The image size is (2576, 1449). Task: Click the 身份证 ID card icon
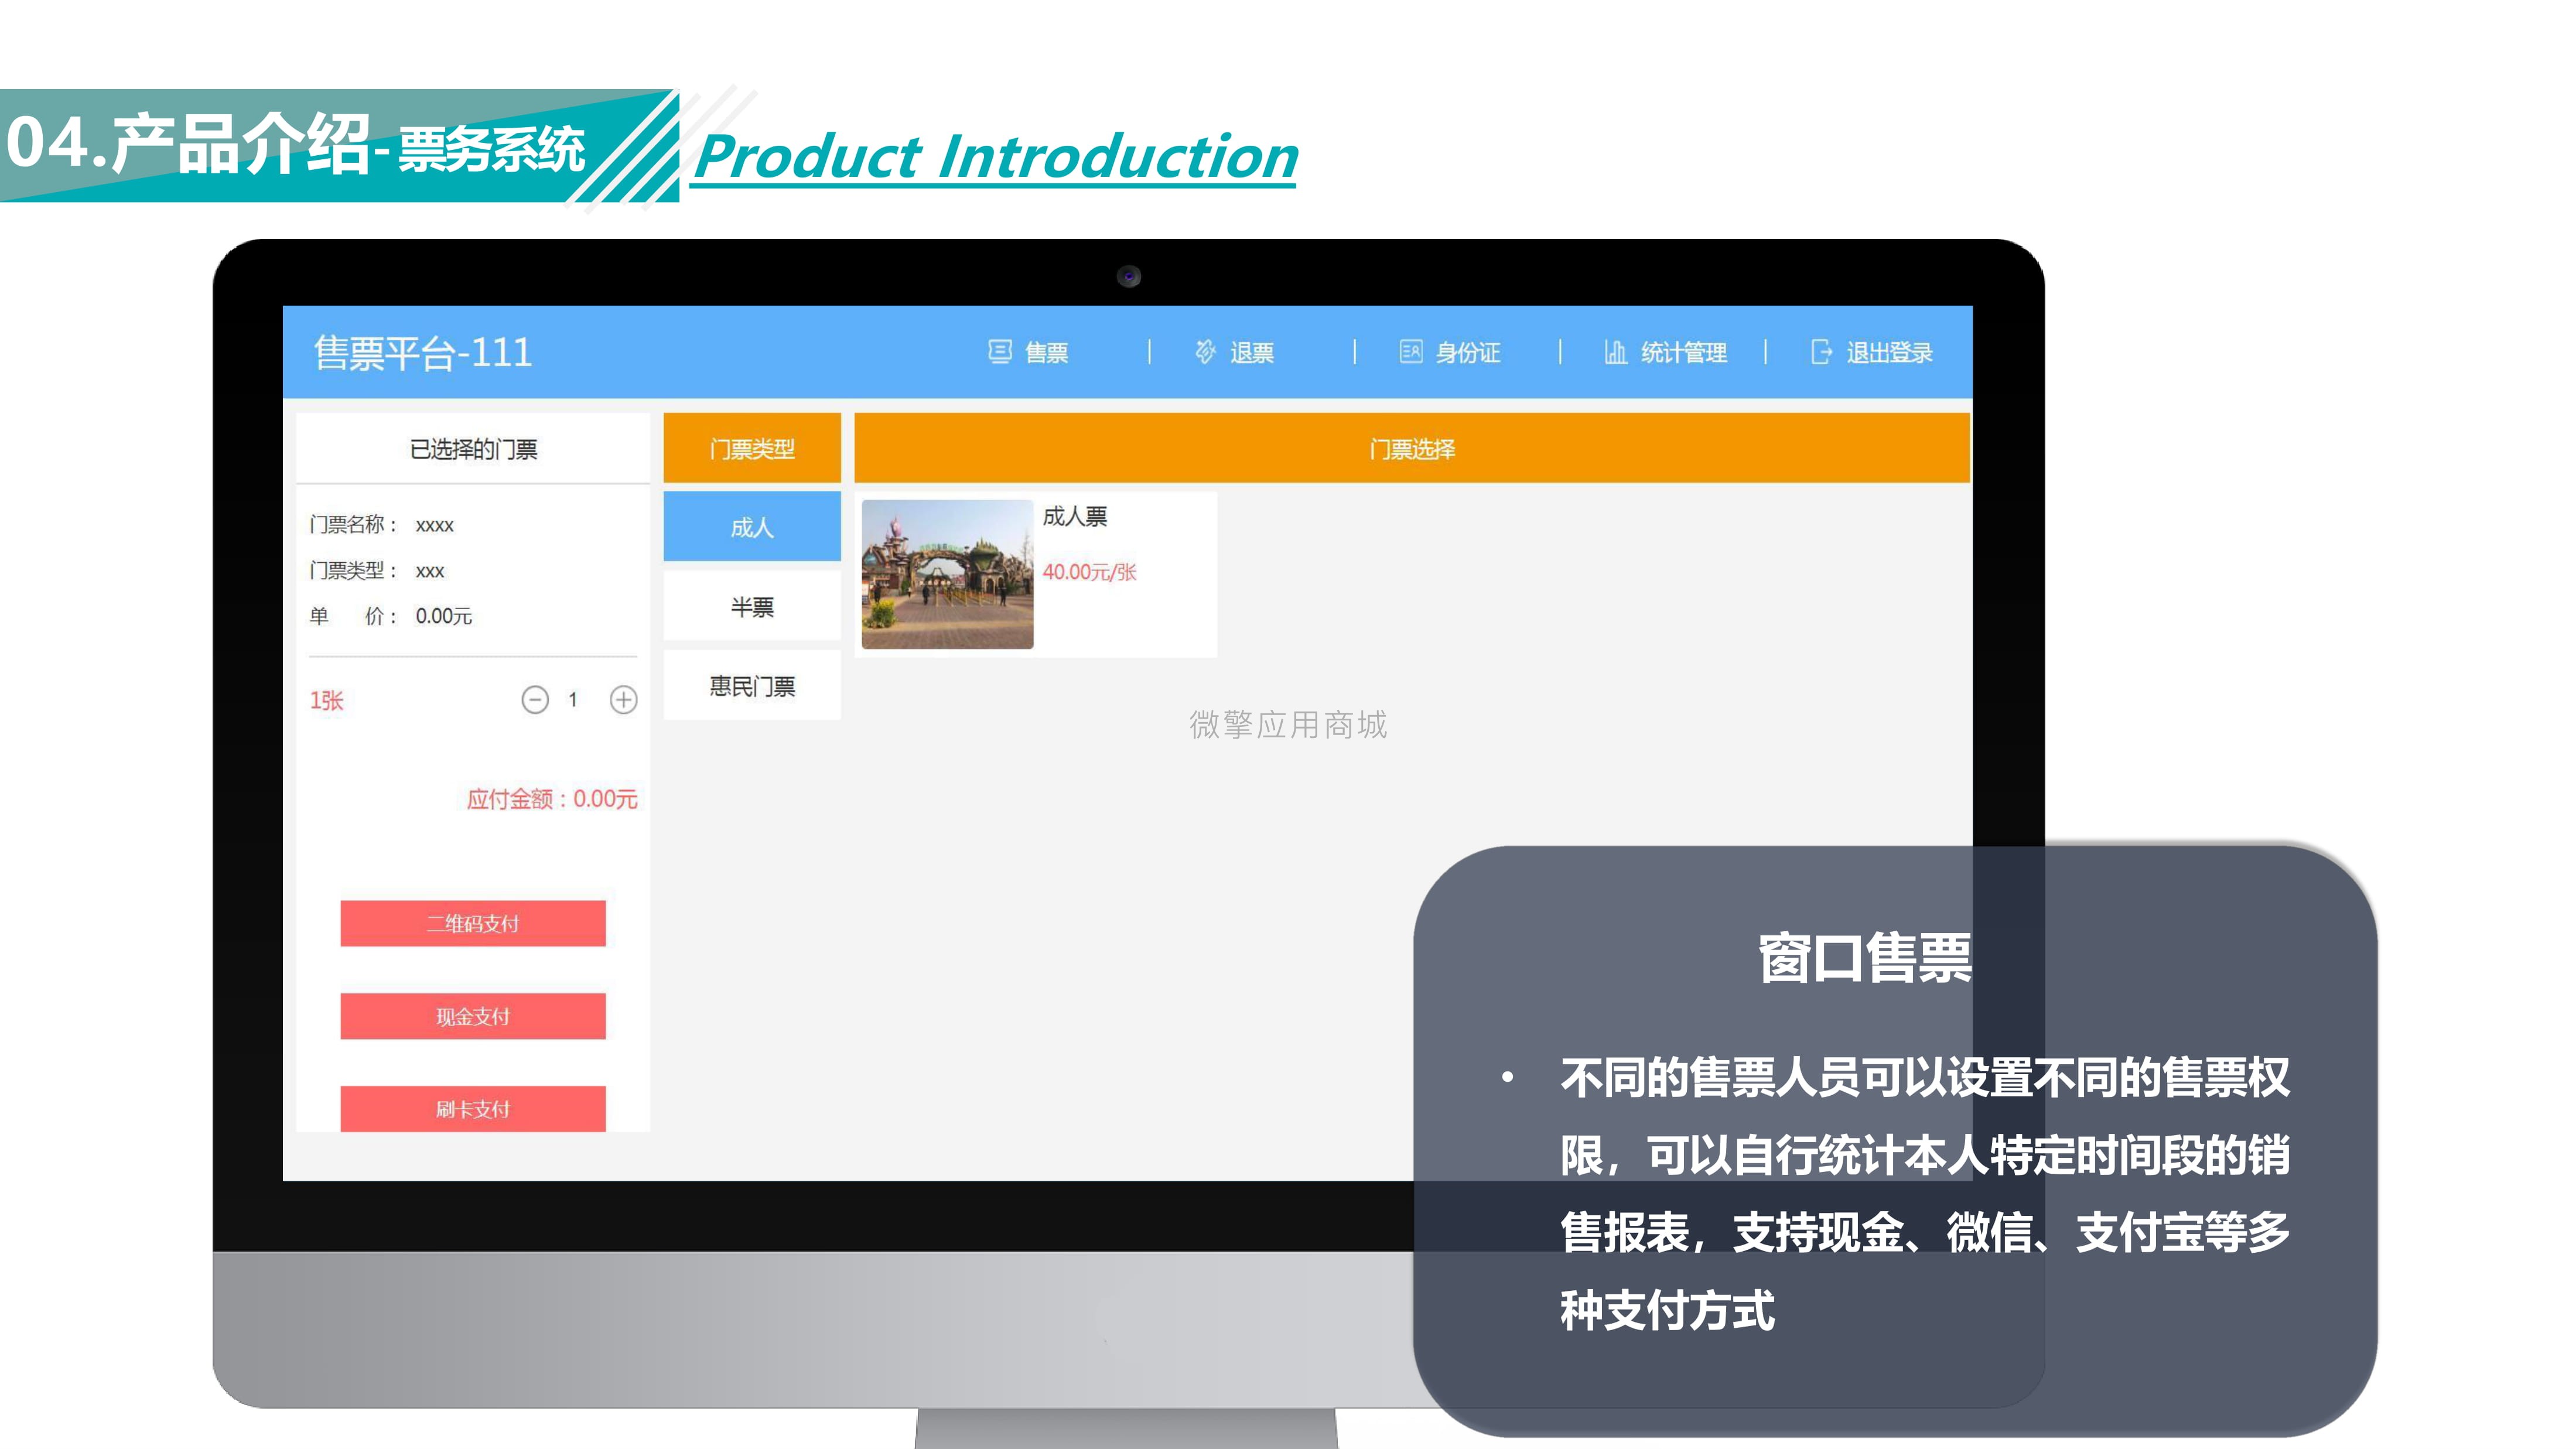point(1410,352)
